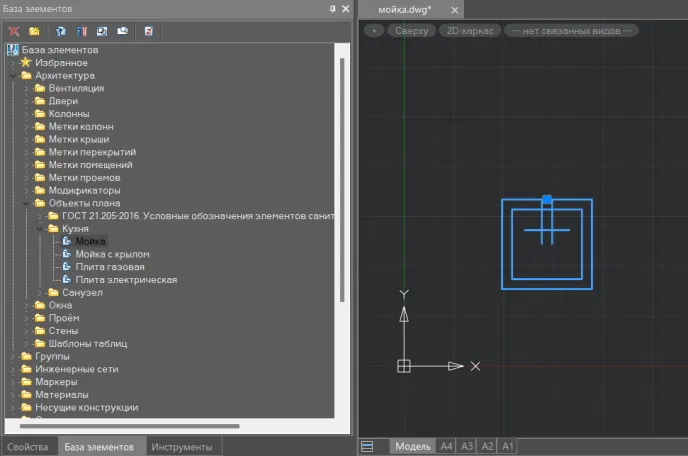
Task: Click the Сверху view button
Action: tap(411, 30)
